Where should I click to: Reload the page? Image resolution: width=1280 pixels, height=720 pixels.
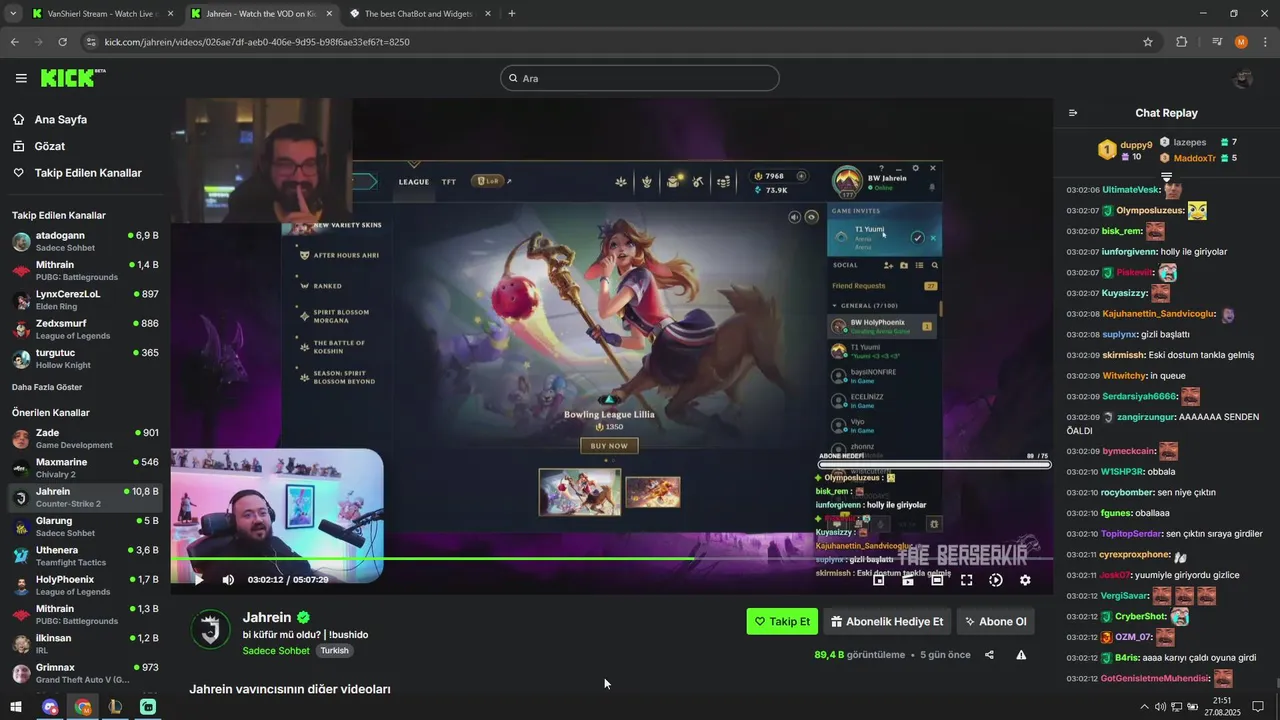[x=62, y=42]
